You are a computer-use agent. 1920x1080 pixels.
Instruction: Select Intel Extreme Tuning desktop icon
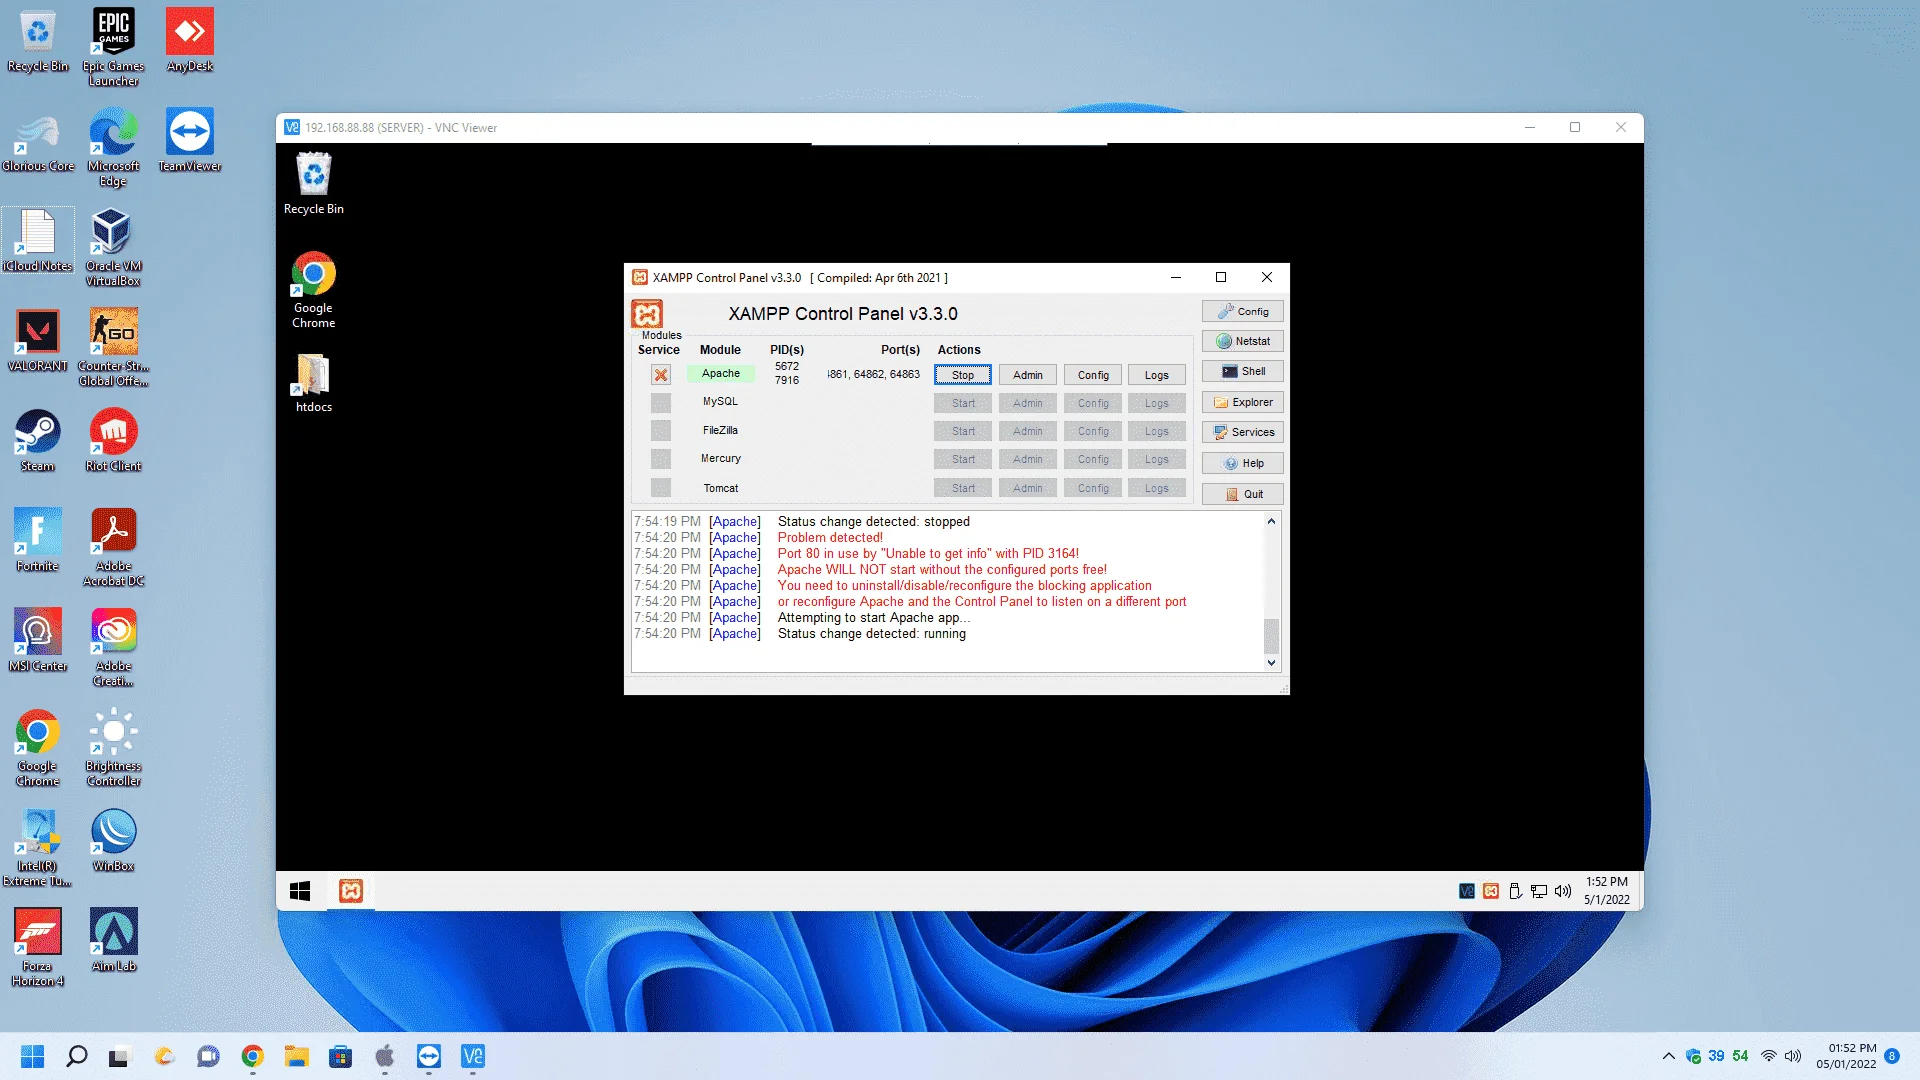(x=38, y=847)
